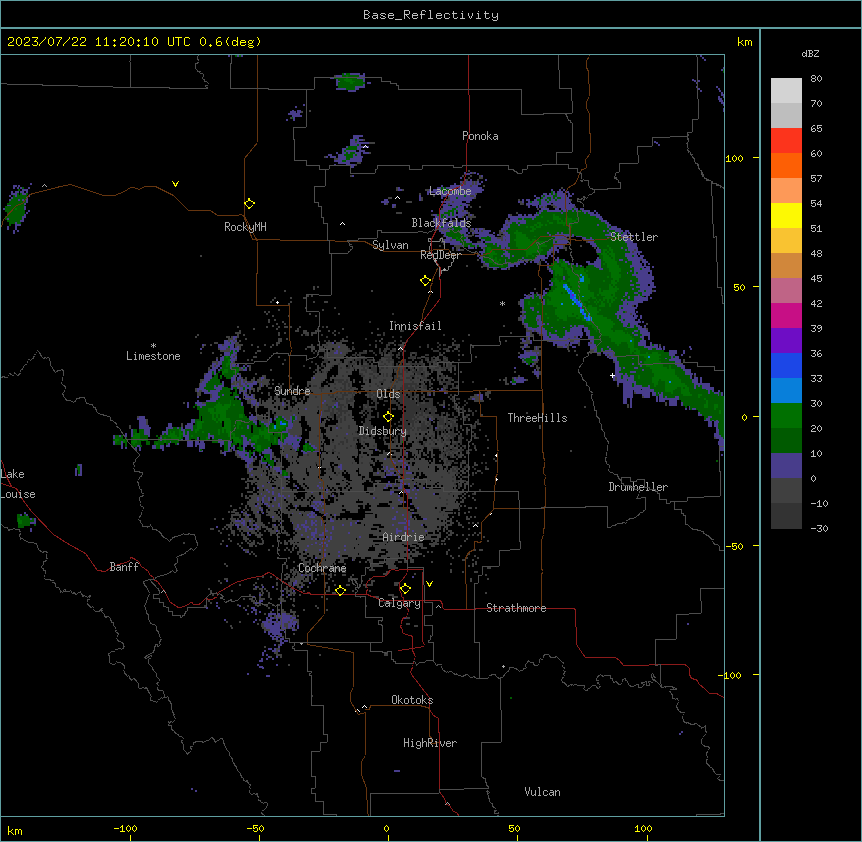Select the Sundre label
This screenshot has height=842, width=862.
292,391
